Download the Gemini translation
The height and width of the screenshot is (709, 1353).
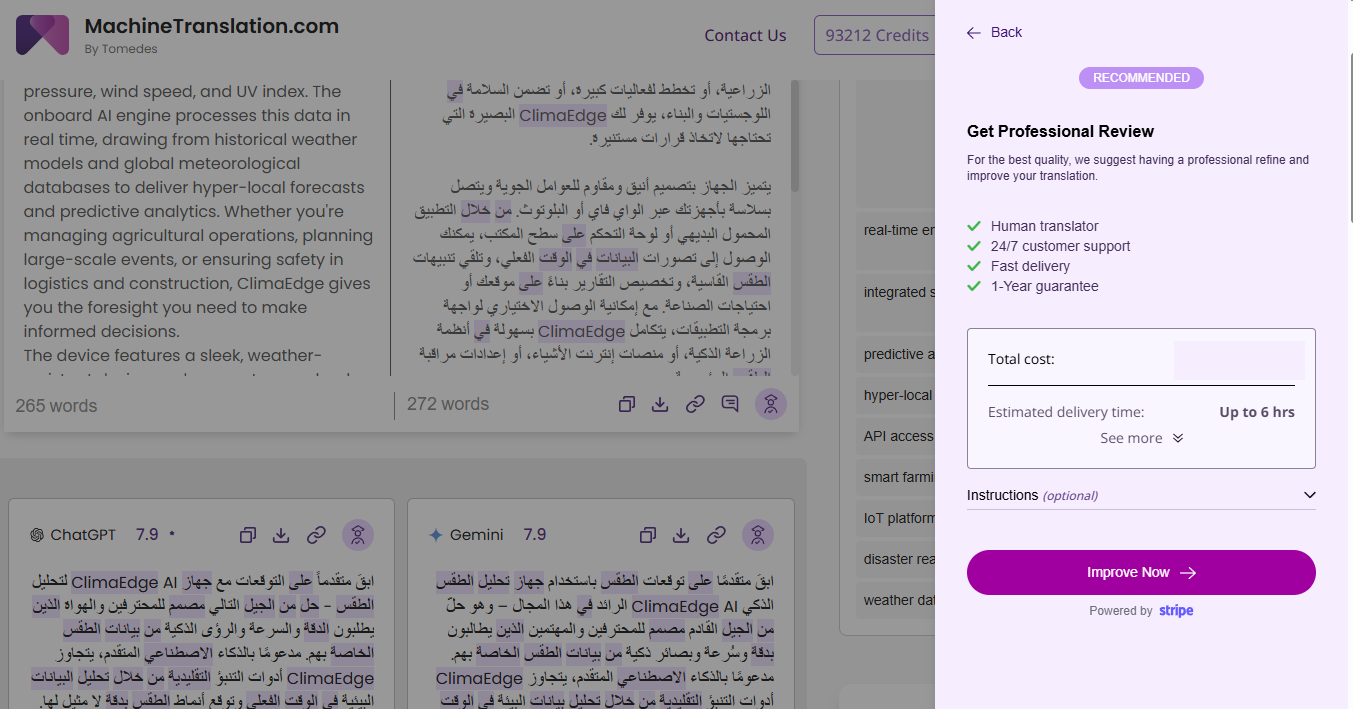tap(682, 535)
